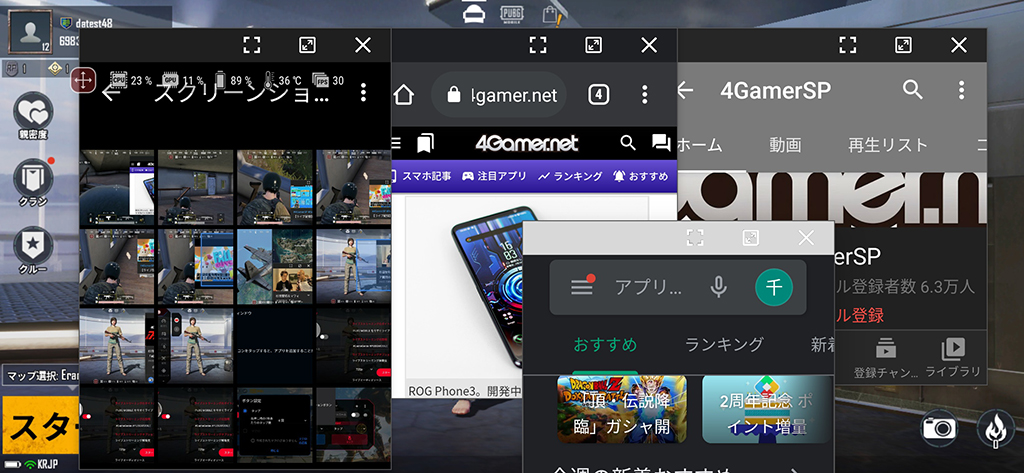
Task: Open 登録チャン… subscriptions in YouTube
Action: [x=886, y=358]
